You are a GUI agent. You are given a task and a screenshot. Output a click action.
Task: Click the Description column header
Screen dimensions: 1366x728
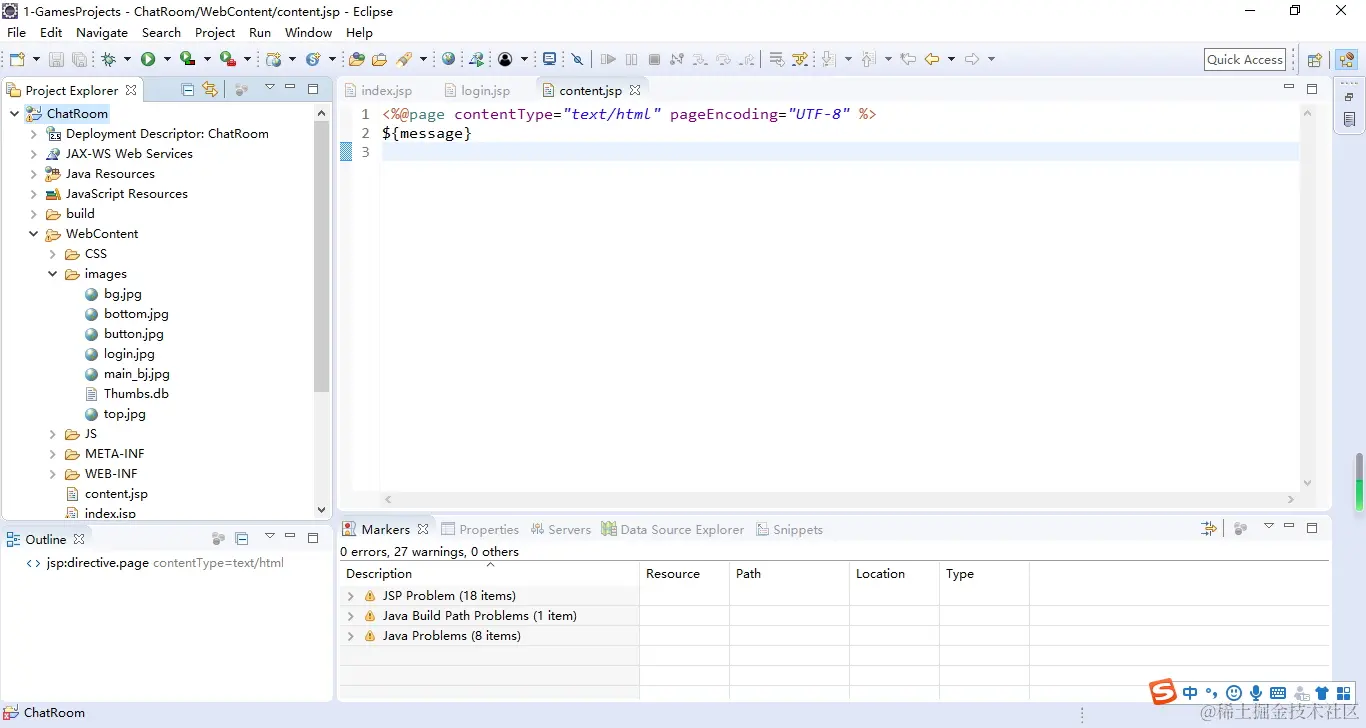pos(489,574)
